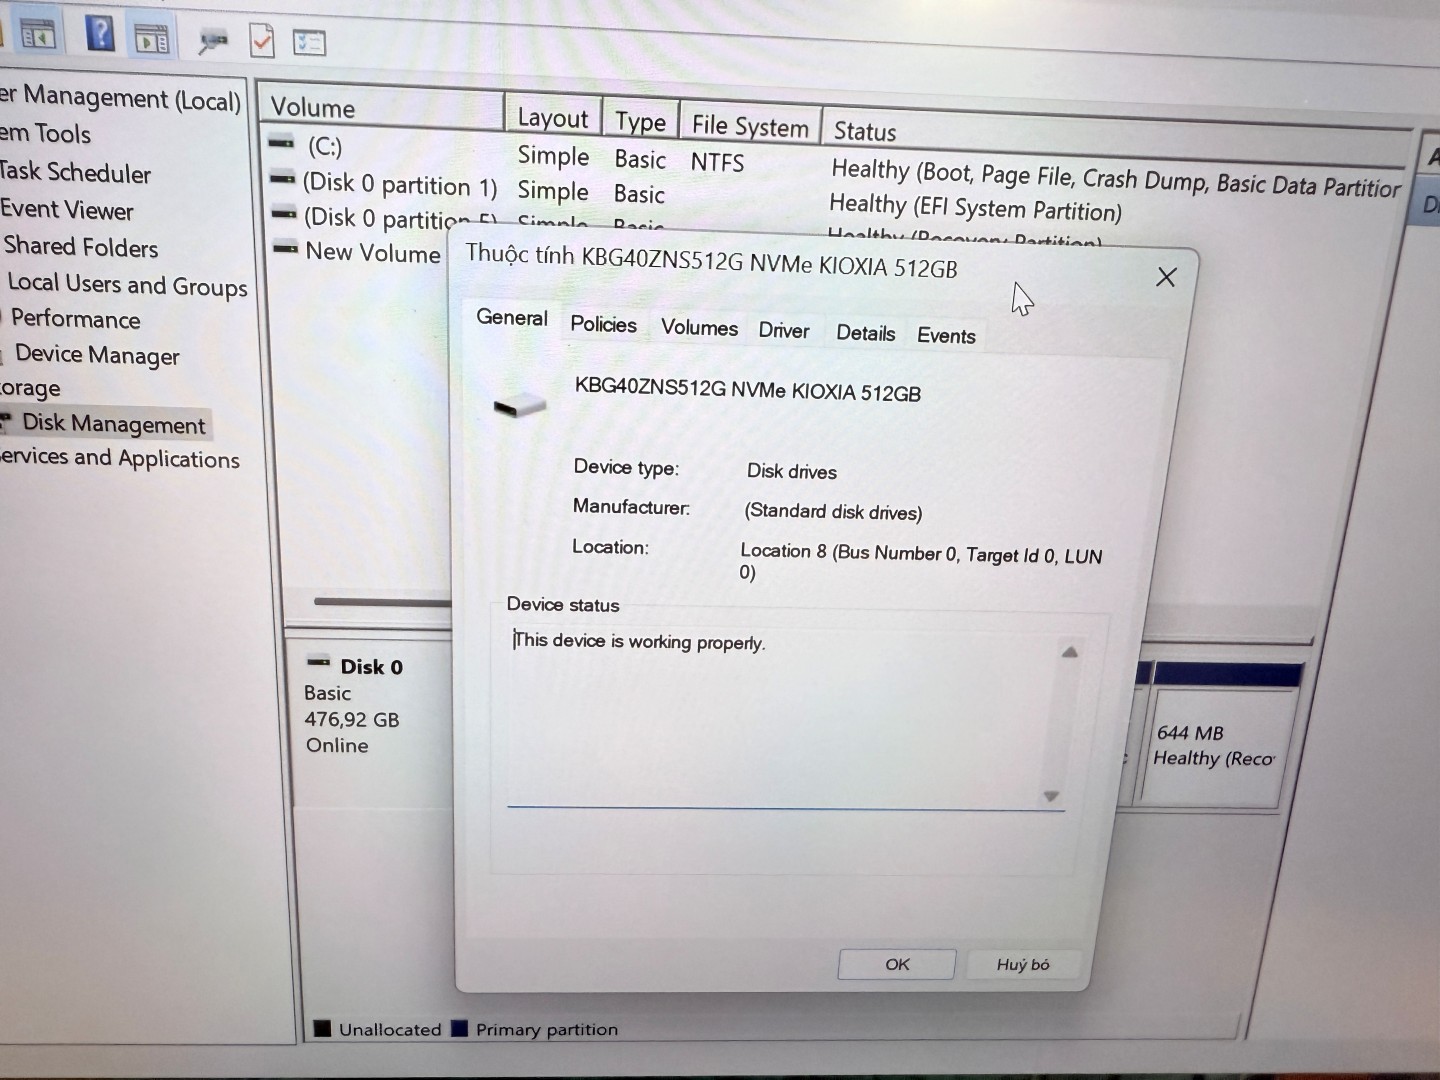Screen dimensions: 1440x1080
Task: Click the "Disk drives" device type value
Action: (x=792, y=471)
